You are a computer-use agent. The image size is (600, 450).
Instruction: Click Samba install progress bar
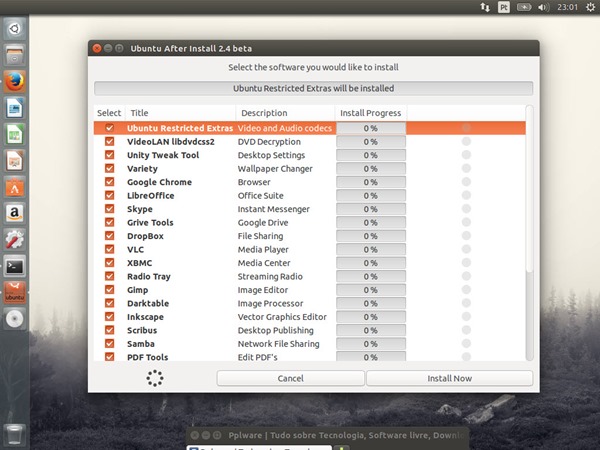pyautogui.click(x=371, y=344)
